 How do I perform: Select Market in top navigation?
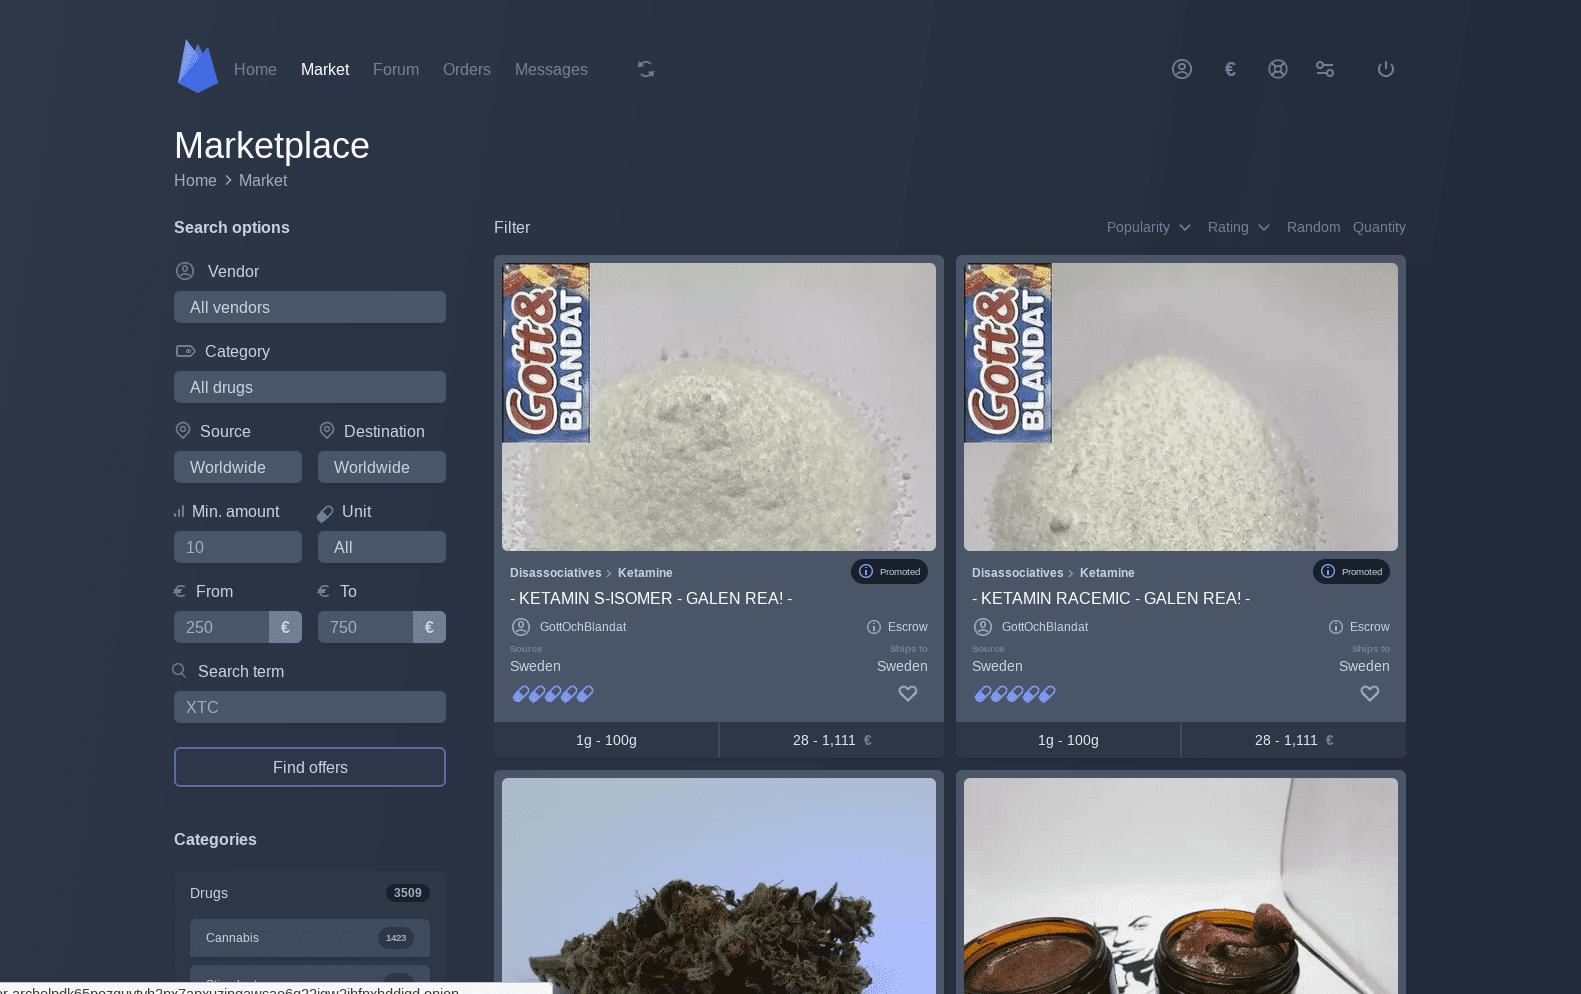tap(325, 69)
